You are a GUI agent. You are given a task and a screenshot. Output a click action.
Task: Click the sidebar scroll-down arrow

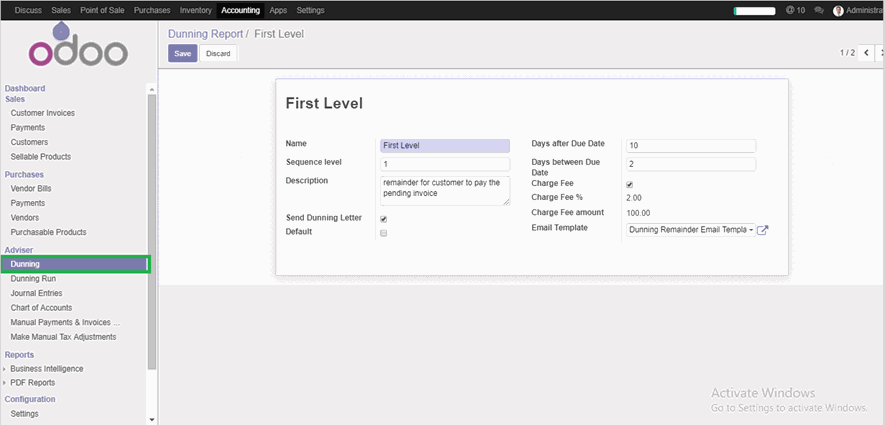coord(152,419)
